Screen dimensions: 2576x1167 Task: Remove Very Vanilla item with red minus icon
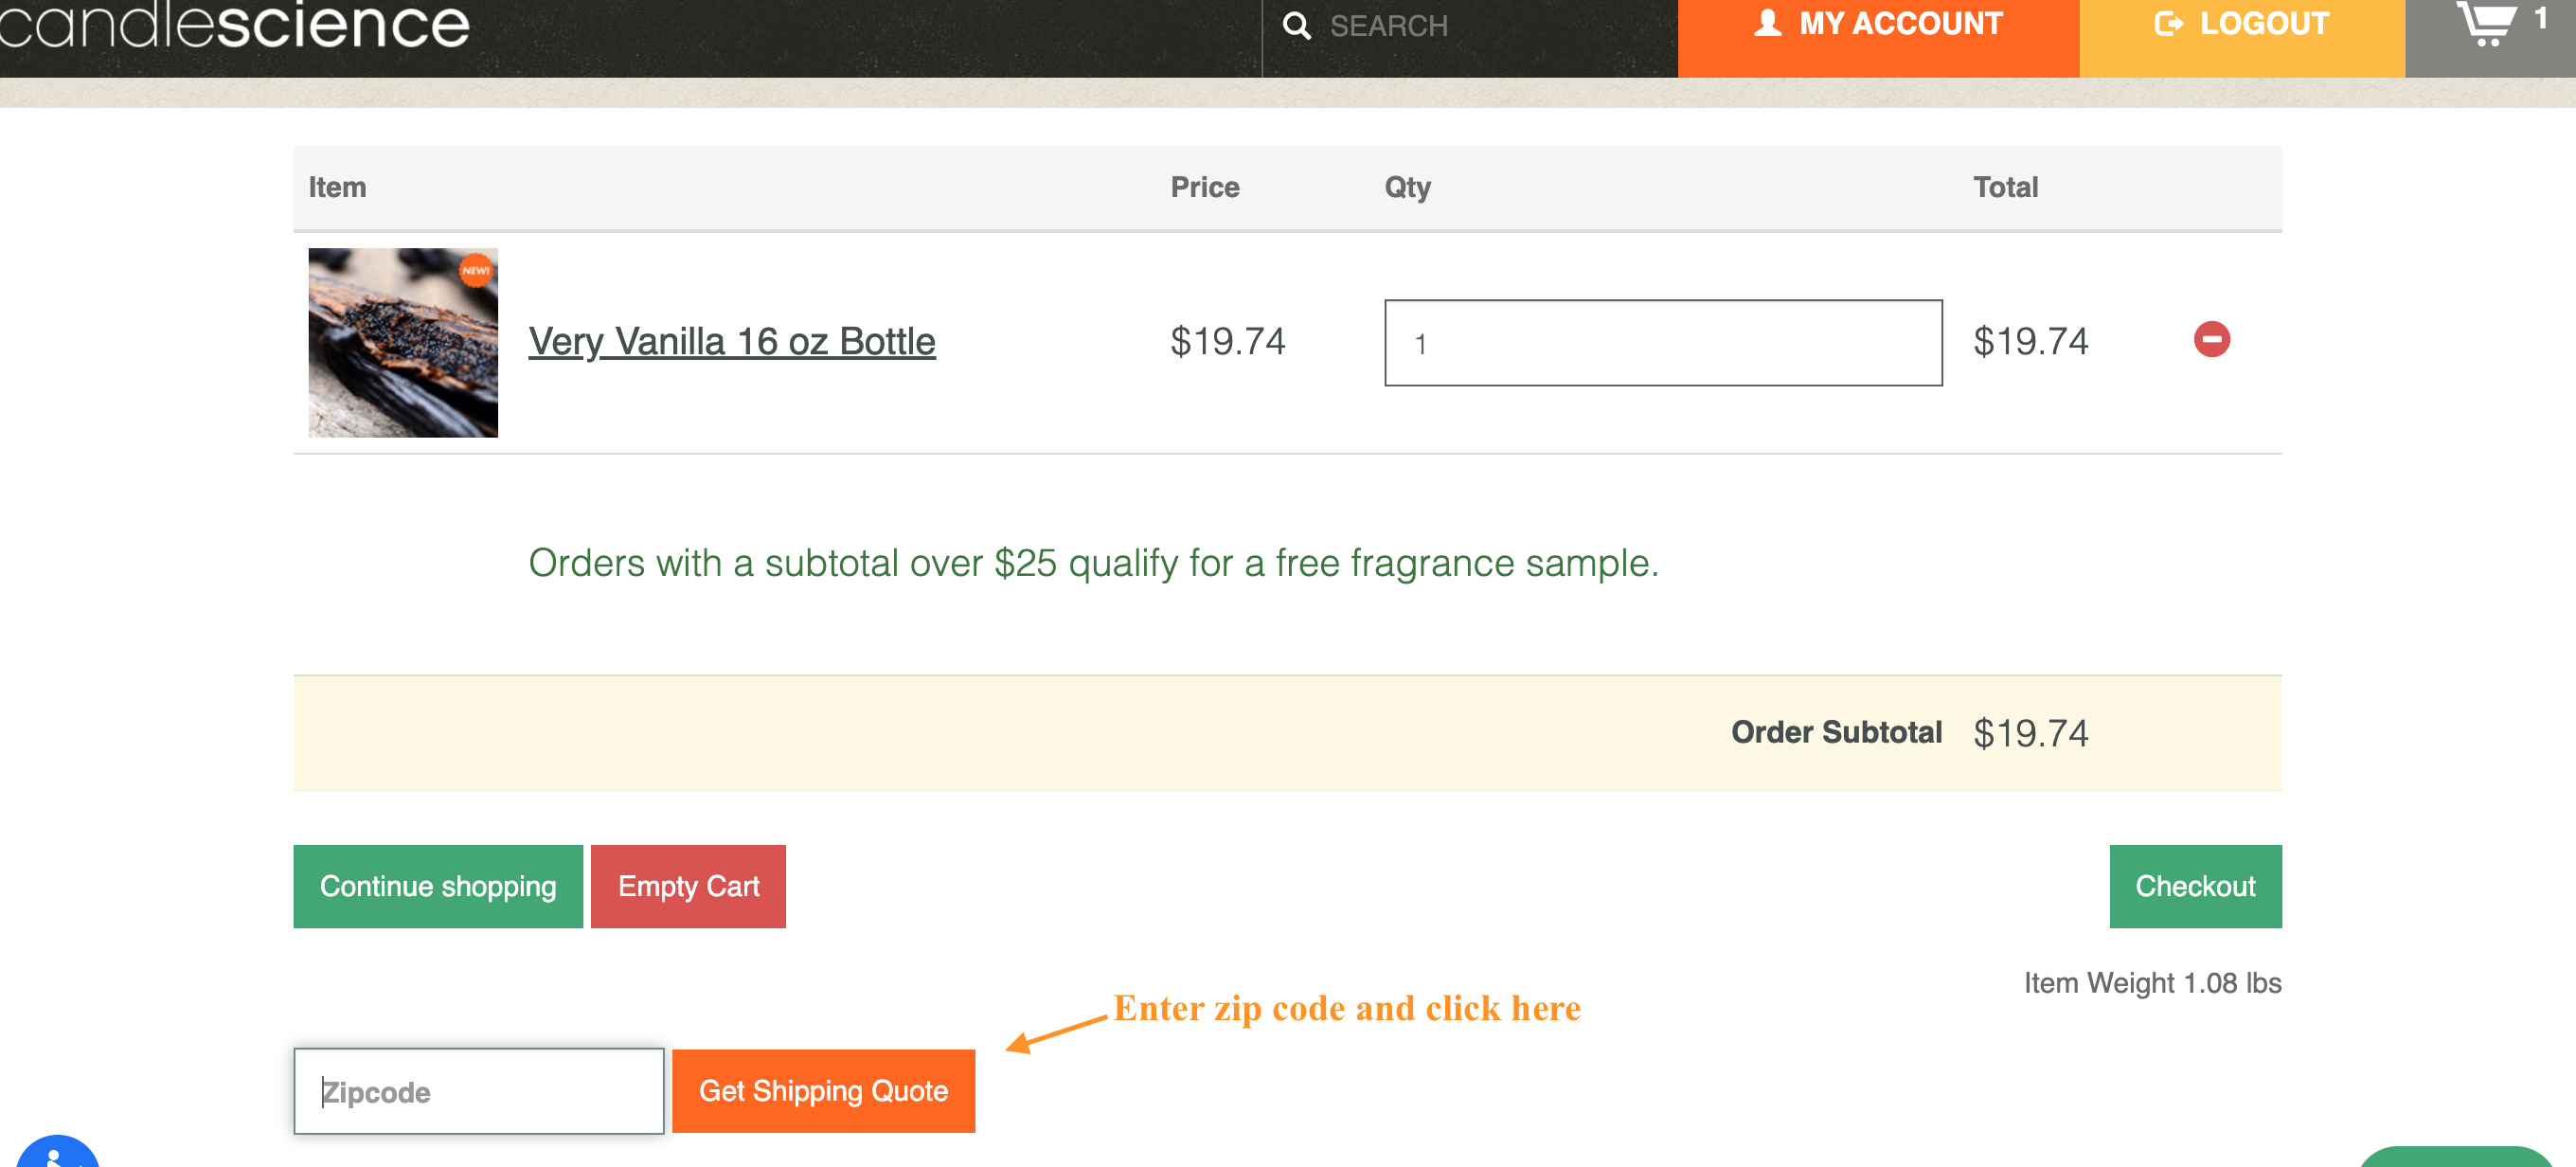point(2211,339)
